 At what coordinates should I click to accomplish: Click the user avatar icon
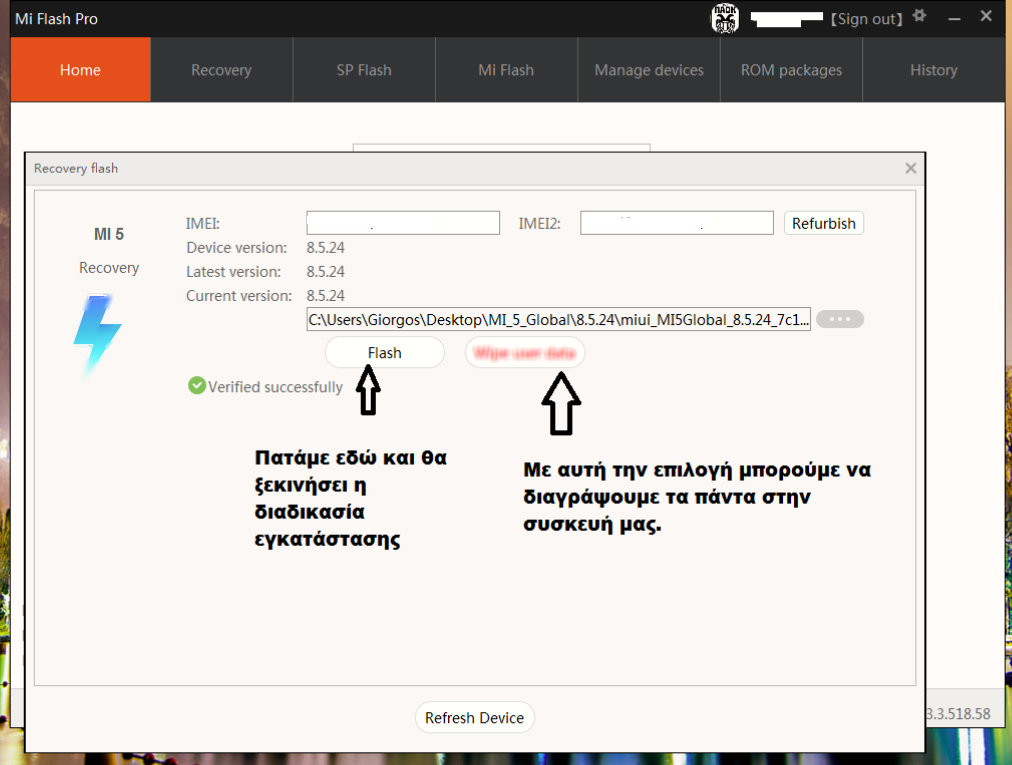click(x=725, y=18)
